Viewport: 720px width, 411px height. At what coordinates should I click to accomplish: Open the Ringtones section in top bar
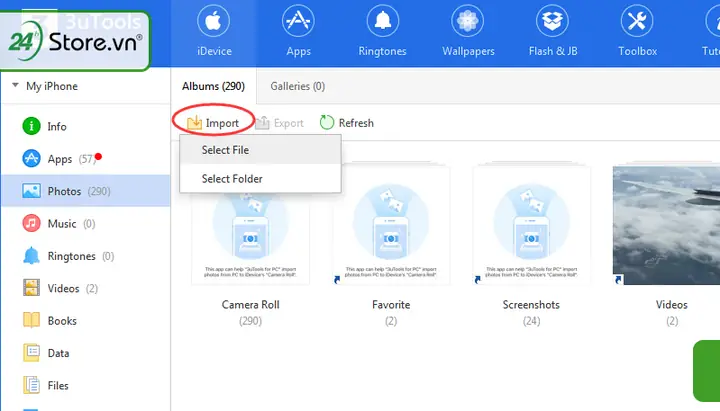[382, 33]
